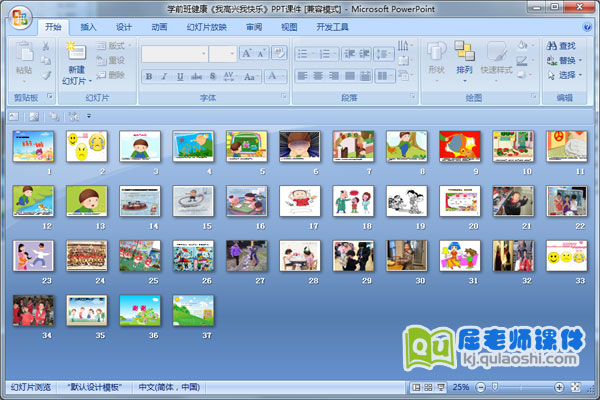Open the Office button menu
The image size is (600, 400).
click(19, 16)
